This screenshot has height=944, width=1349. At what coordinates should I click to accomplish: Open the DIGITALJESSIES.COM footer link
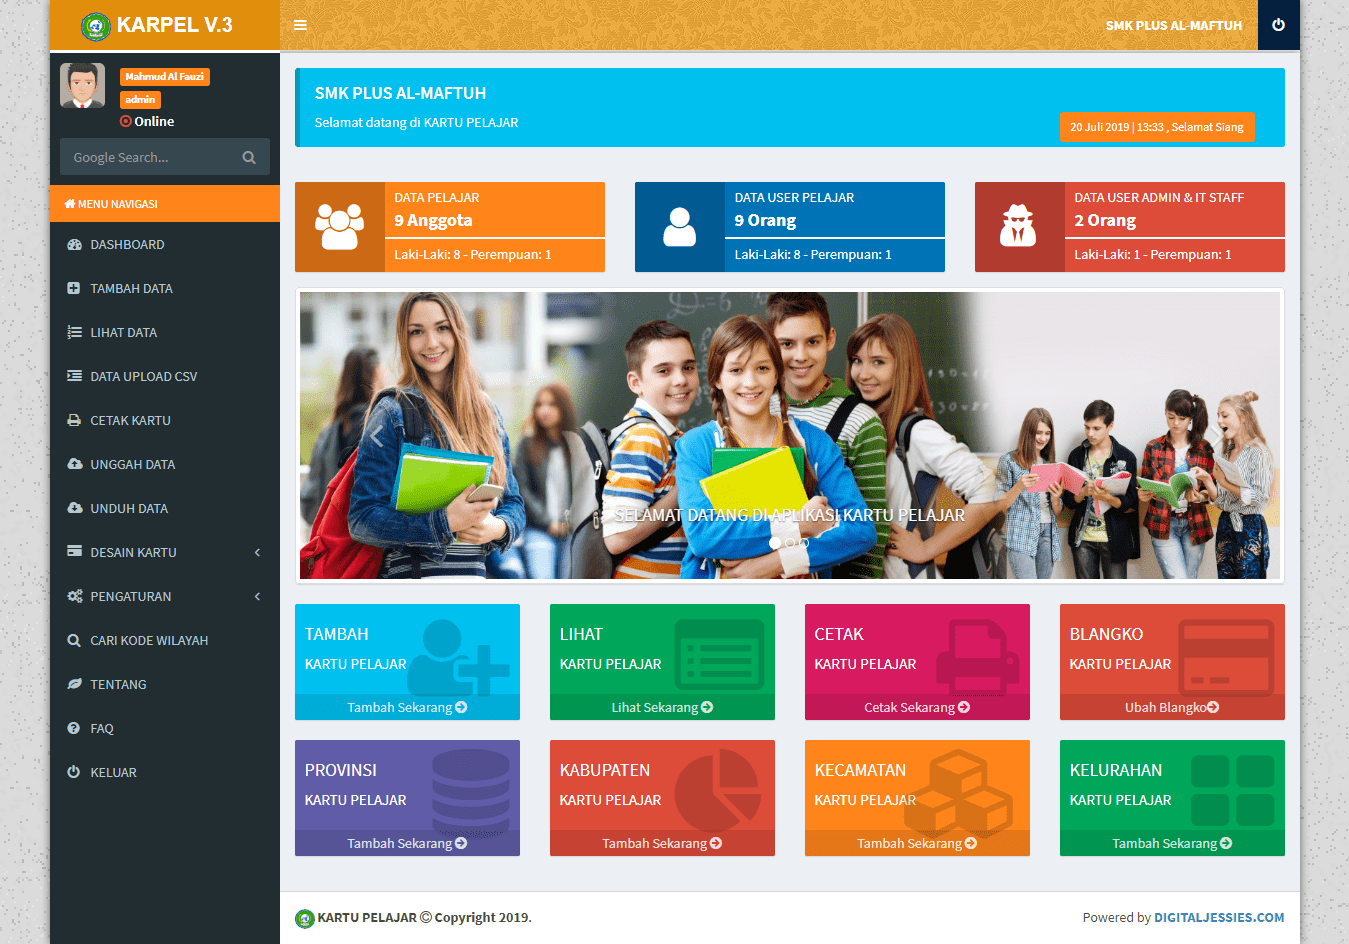tap(1219, 917)
